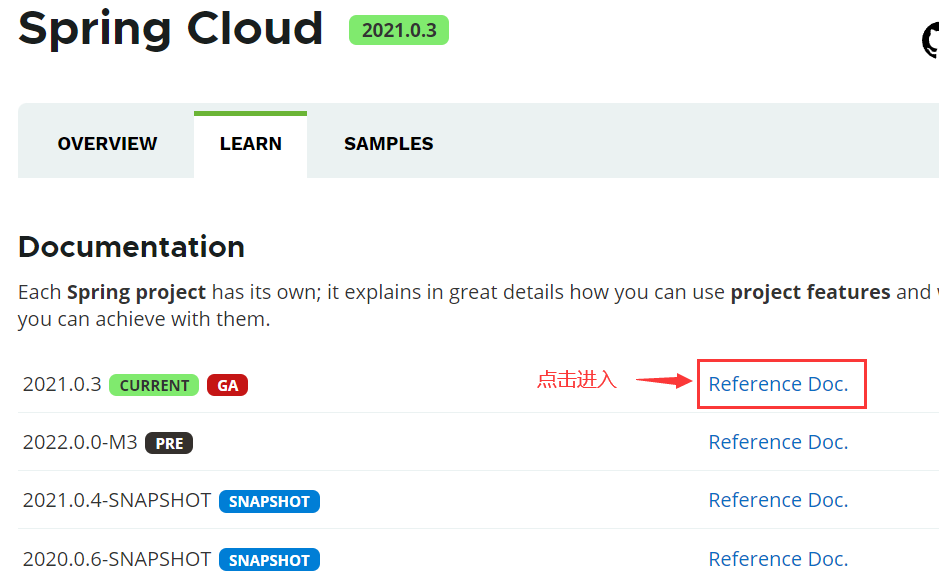The image size is (939, 583).
Task: Open Reference Doc for 2021.0.4-SNAPSHOT
Action: click(x=778, y=500)
